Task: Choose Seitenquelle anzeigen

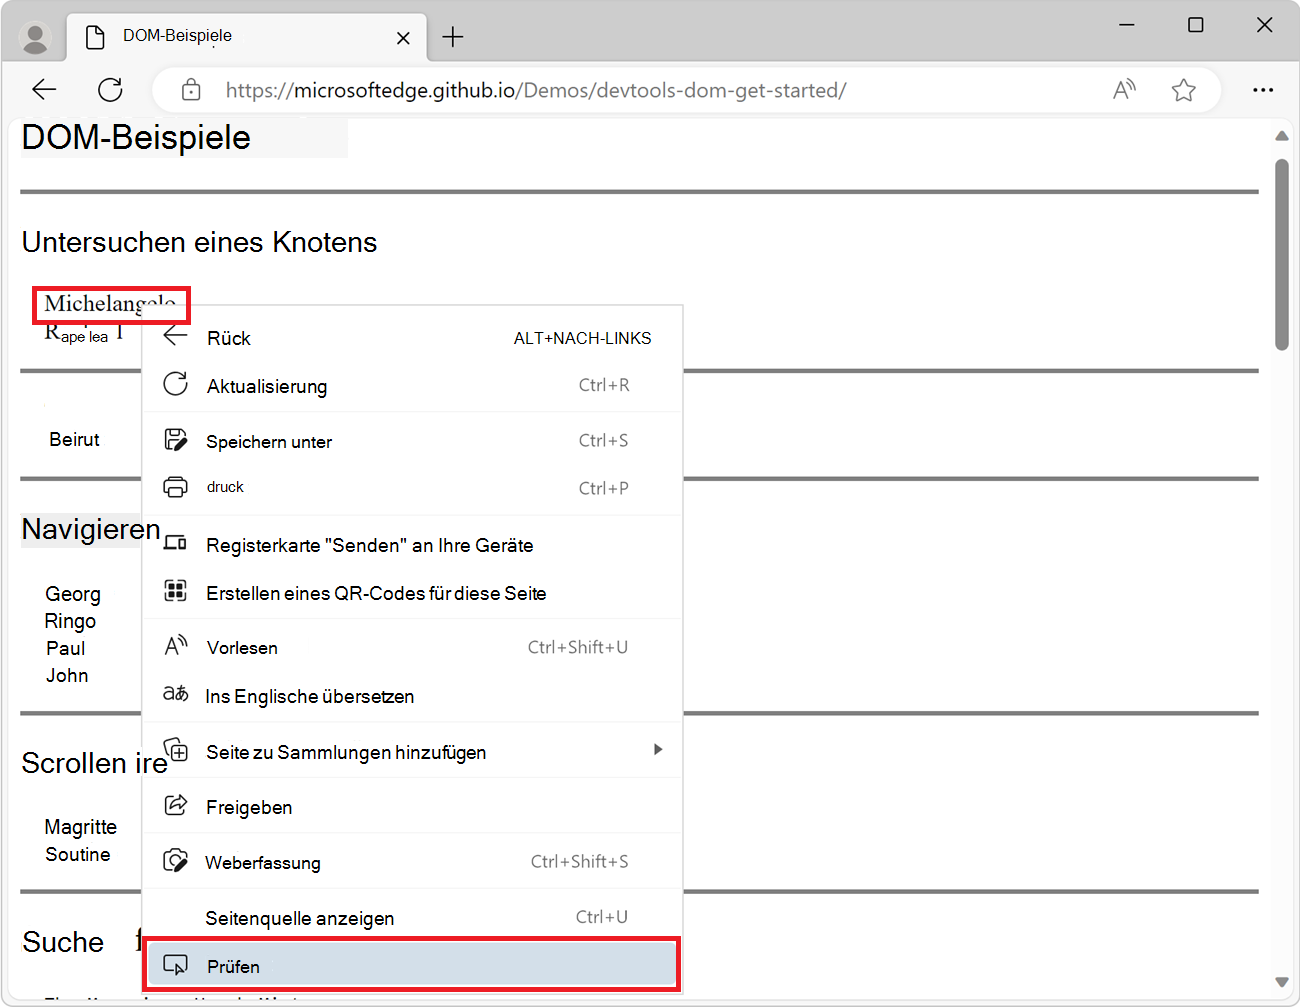Action: pyautogui.click(x=412, y=918)
